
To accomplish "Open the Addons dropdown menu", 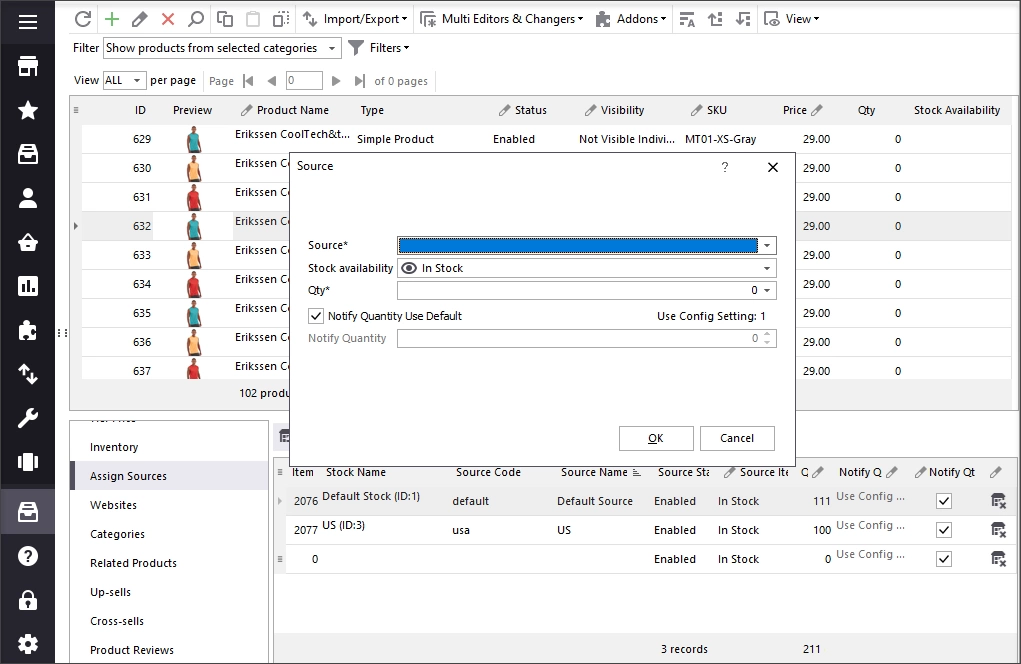I will pyautogui.click(x=631, y=19).
